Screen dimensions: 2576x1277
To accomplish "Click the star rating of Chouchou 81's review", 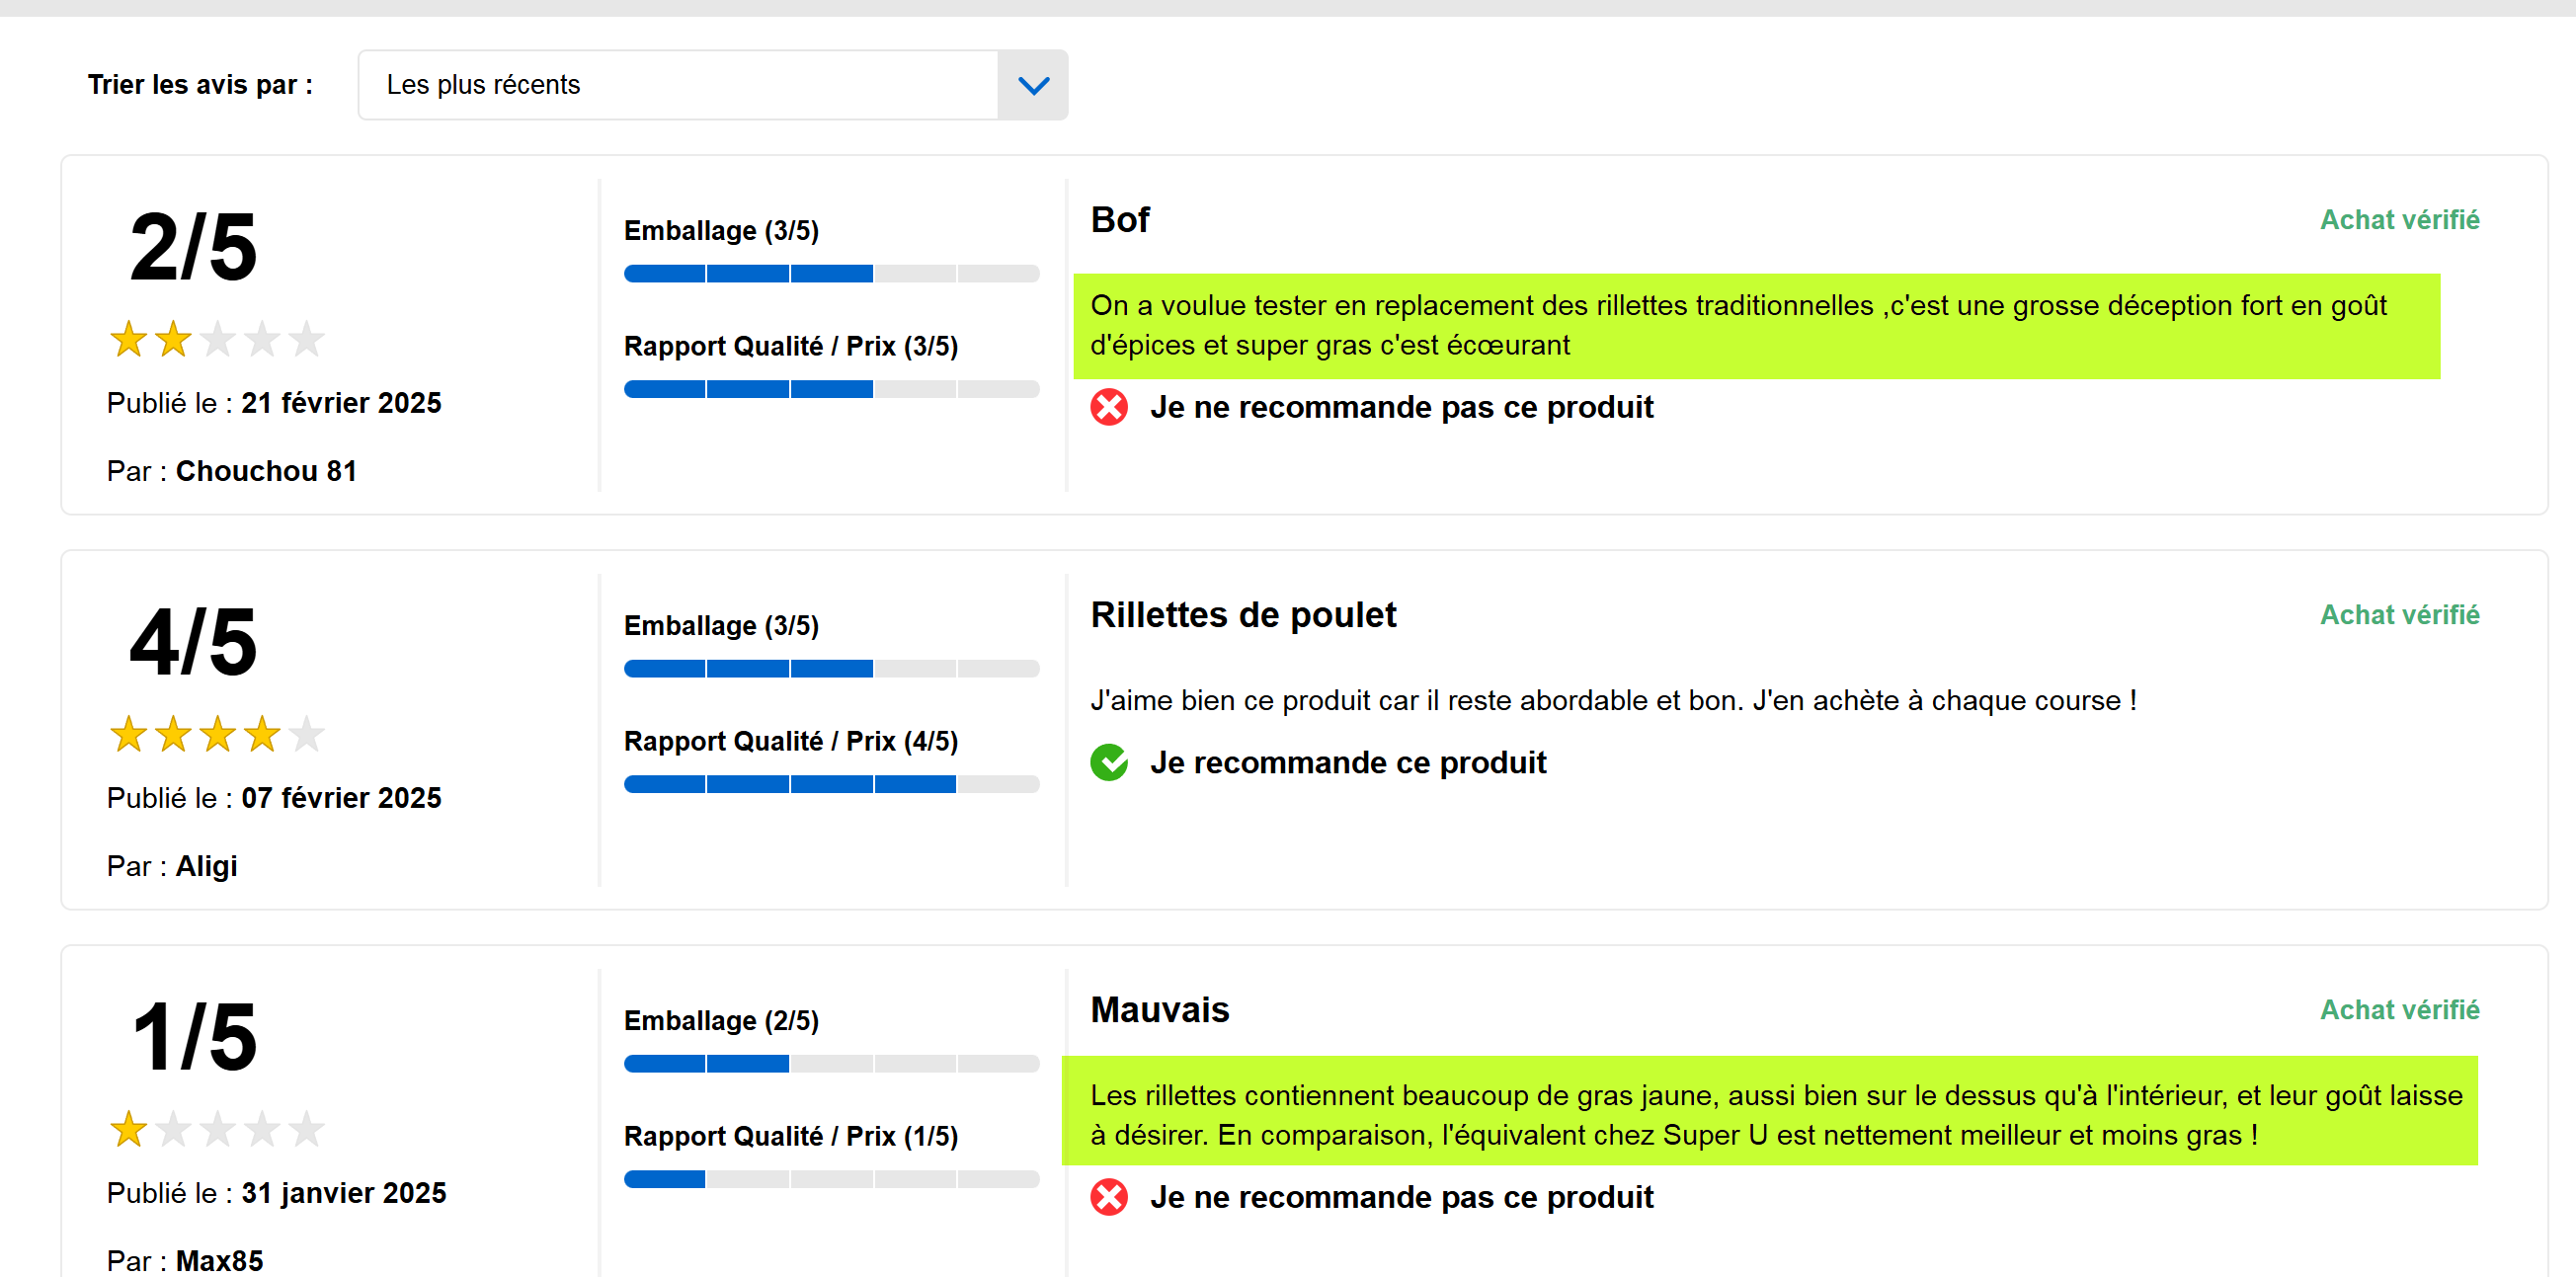I will (217, 339).
